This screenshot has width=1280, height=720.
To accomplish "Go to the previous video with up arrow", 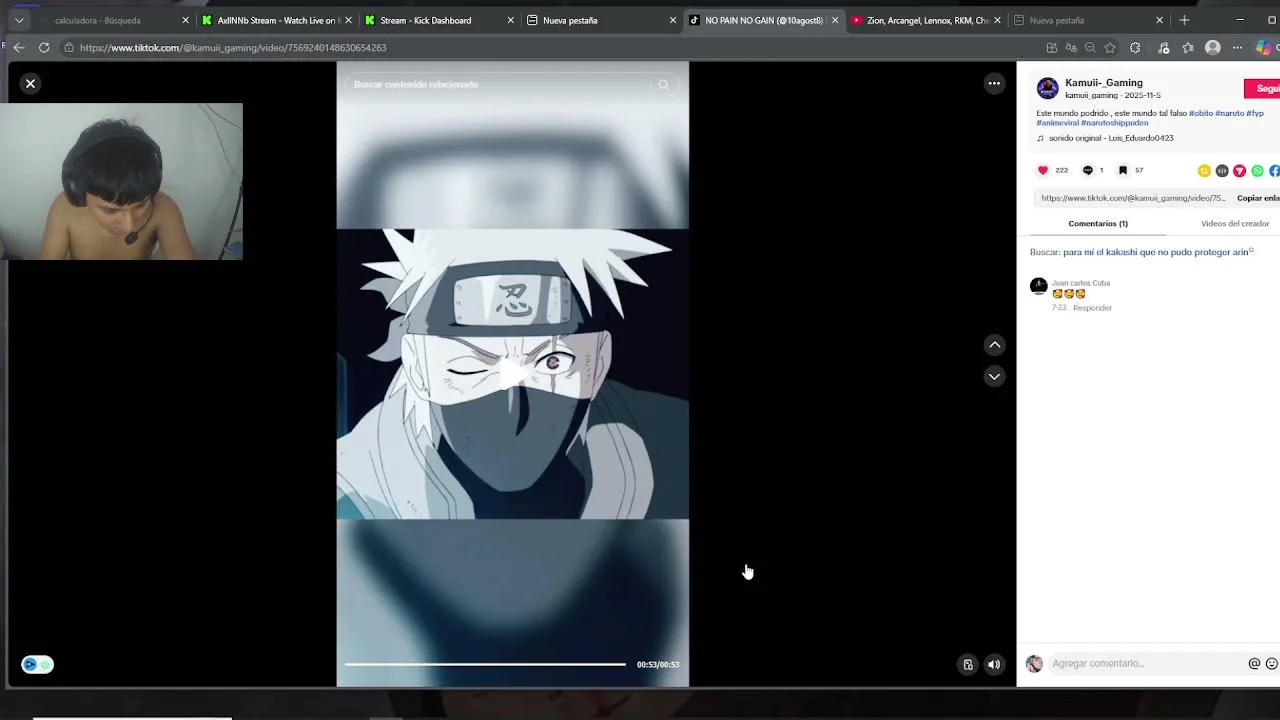I will 994,345.
